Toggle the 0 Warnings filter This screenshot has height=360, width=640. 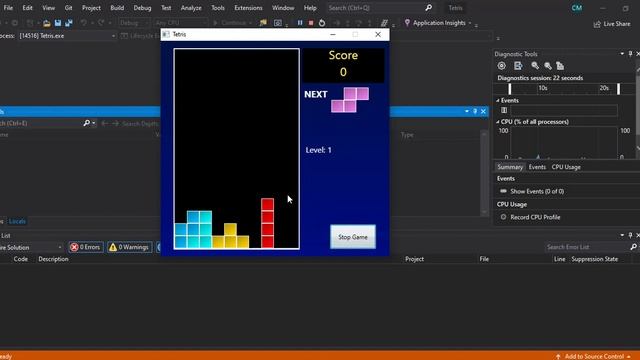[129, 247]
